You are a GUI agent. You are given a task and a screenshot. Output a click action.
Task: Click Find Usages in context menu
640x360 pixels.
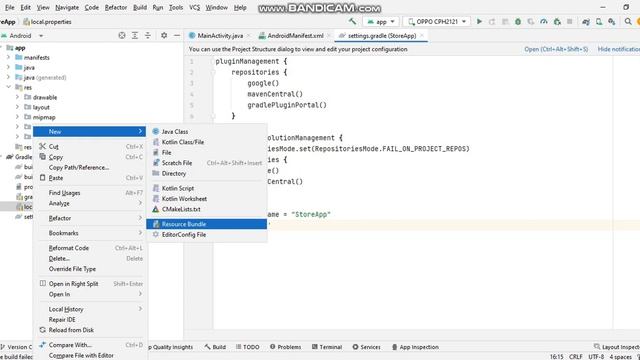pos(90,193)
